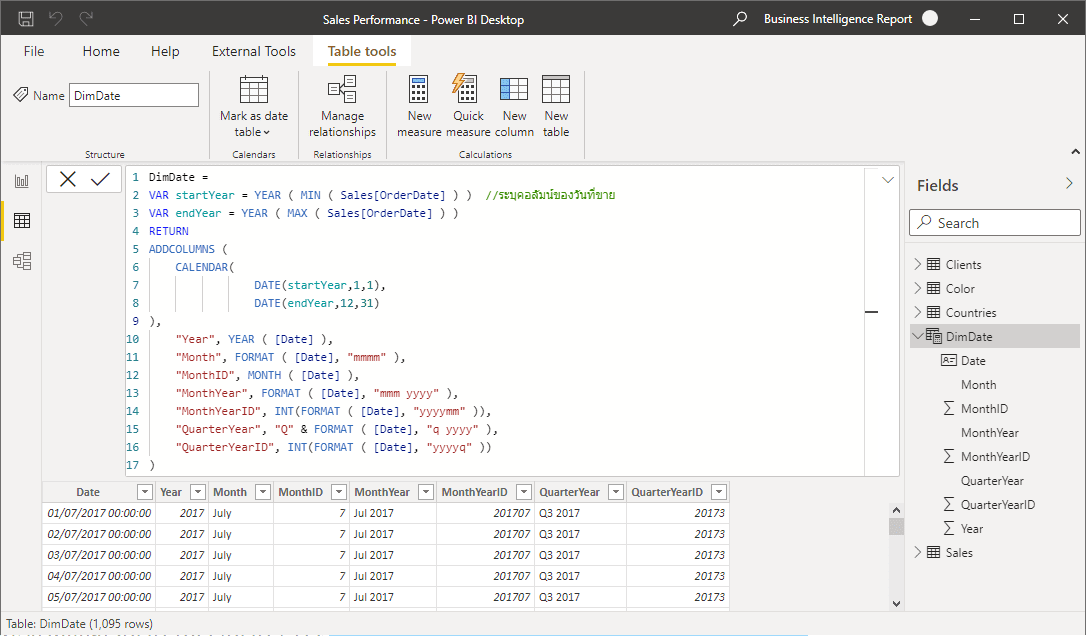Click the Save icon in title bar
Viewport: 1086px width, 636px height.
pos(25,18)
